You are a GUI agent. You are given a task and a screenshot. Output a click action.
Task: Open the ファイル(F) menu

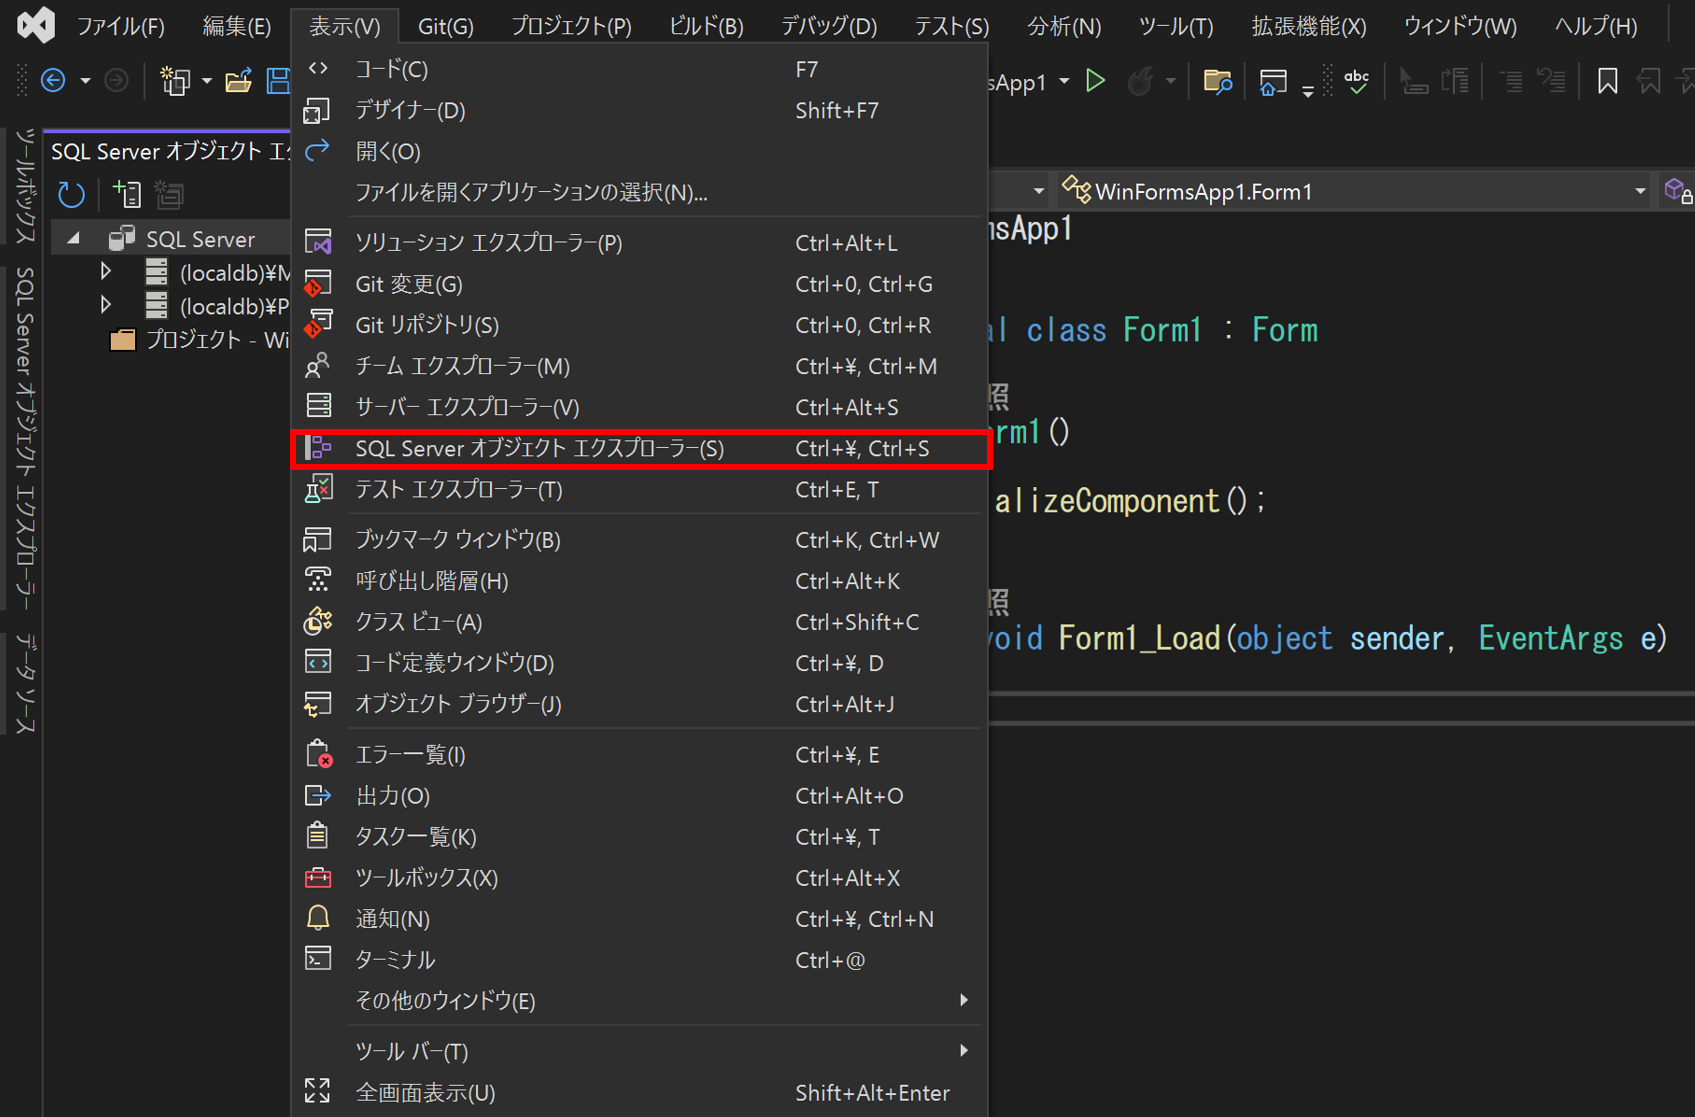(121, 26)
